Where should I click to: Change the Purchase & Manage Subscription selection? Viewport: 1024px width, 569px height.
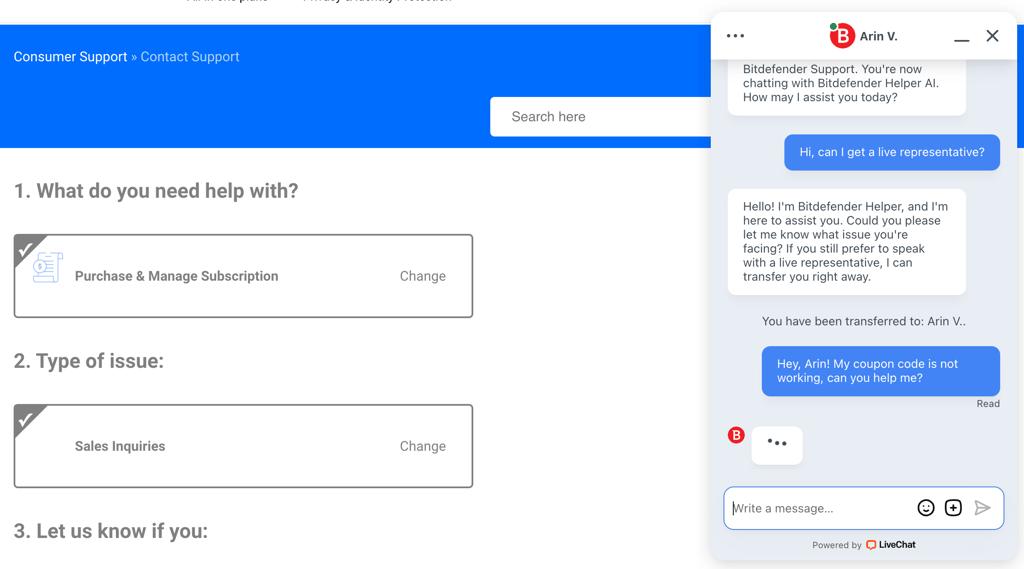pos(423,276)
